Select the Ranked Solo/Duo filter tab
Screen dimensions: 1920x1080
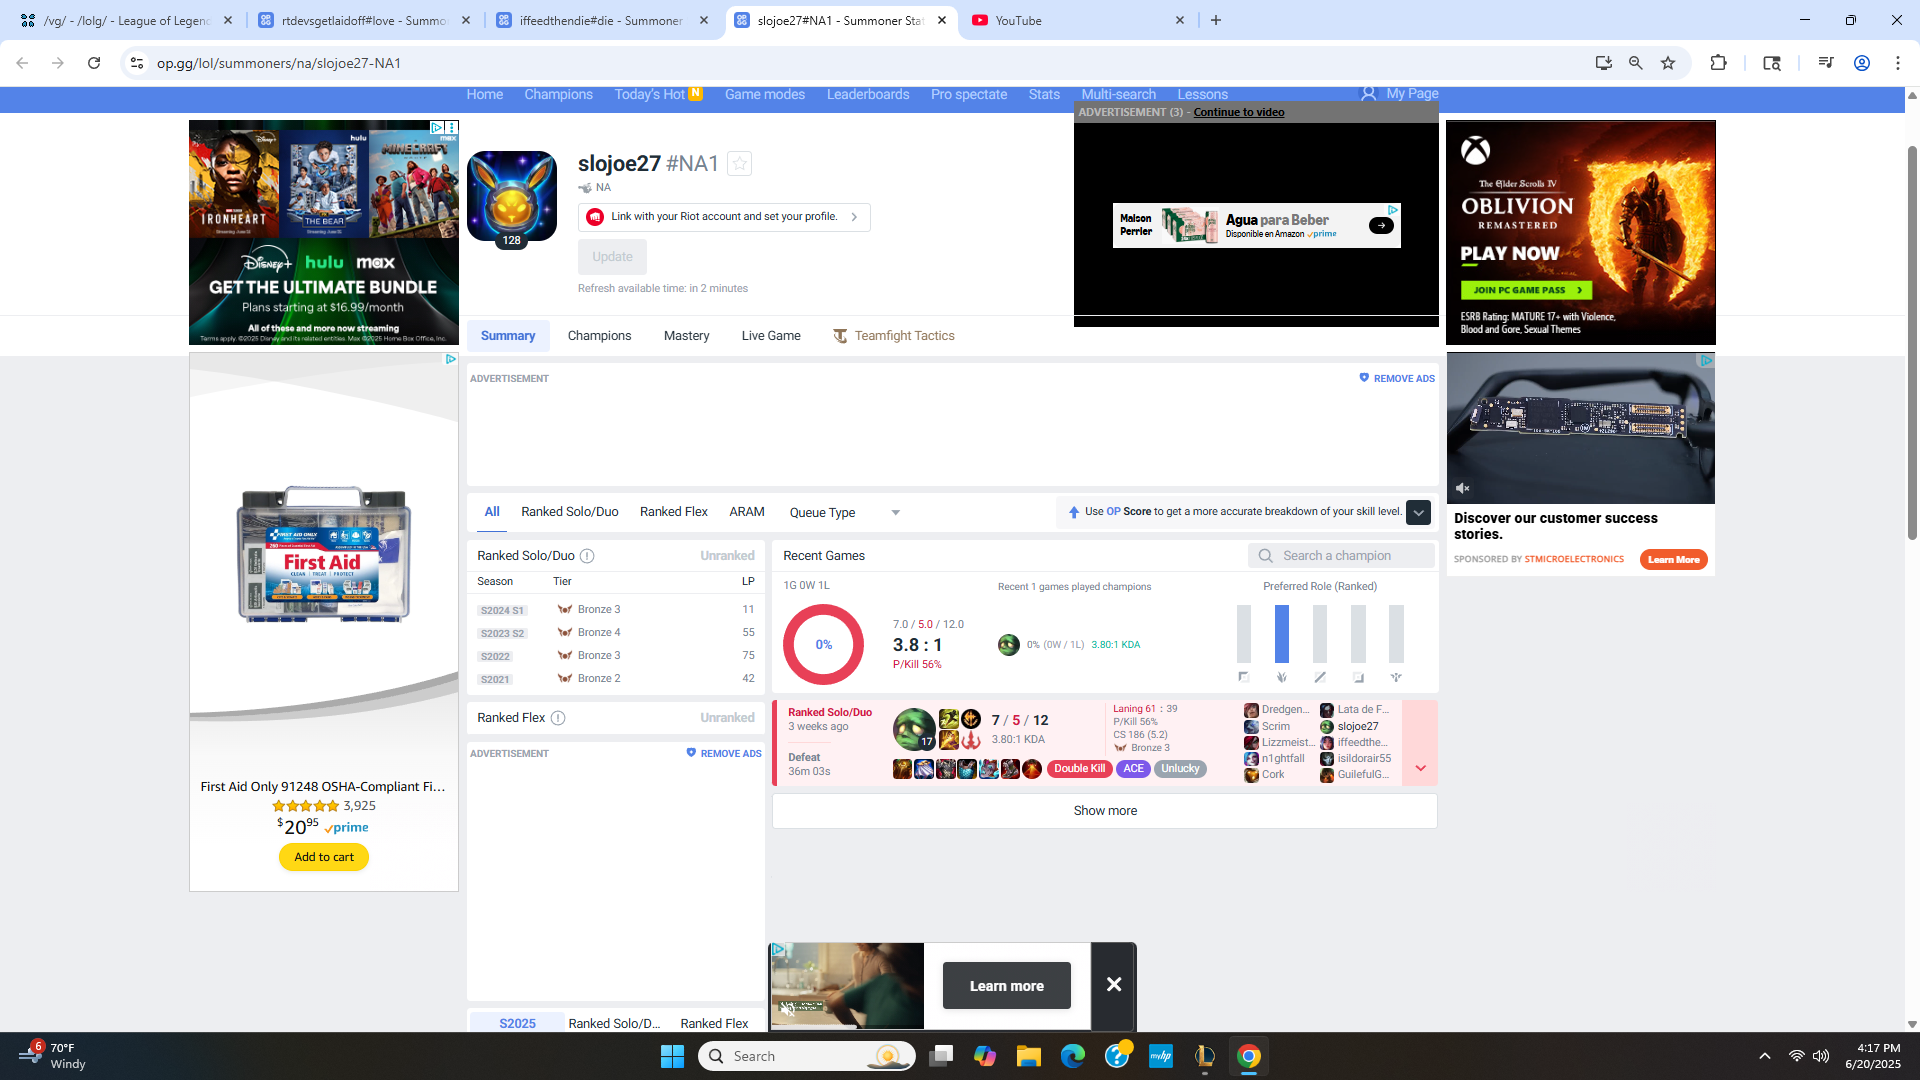click(x=569, y=512)
